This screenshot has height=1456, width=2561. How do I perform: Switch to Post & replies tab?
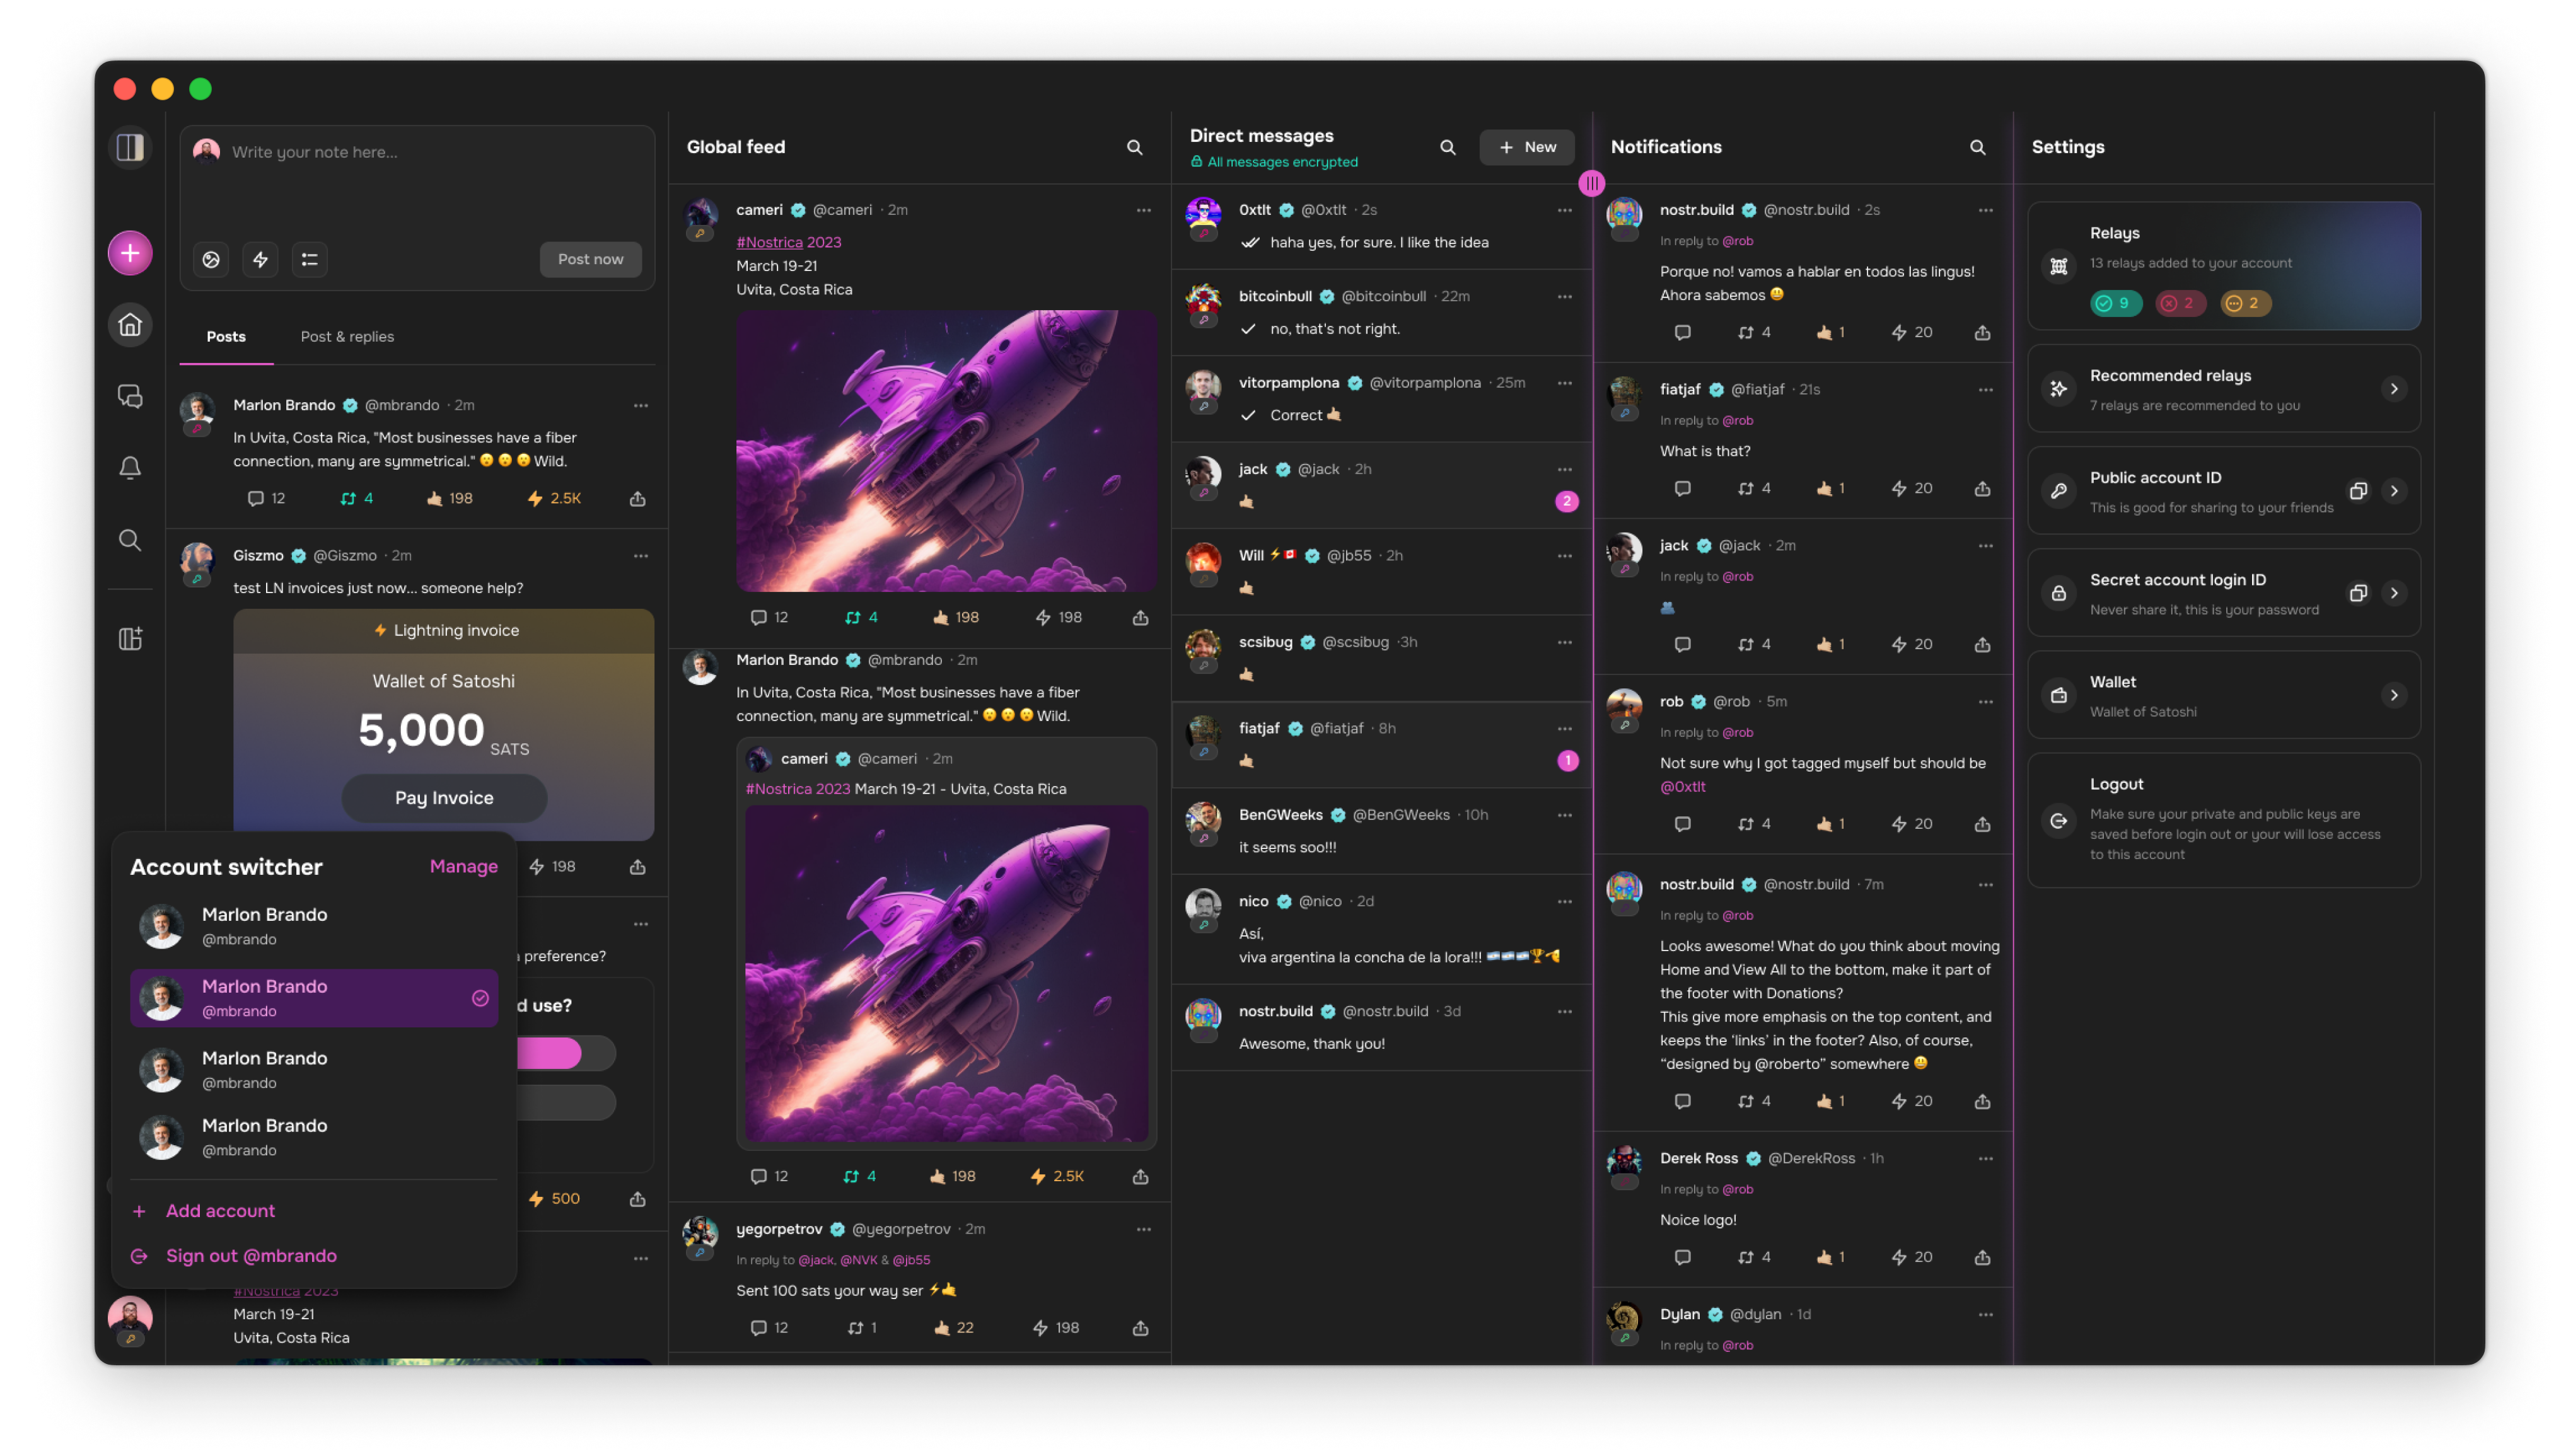[x=347, y=336]
